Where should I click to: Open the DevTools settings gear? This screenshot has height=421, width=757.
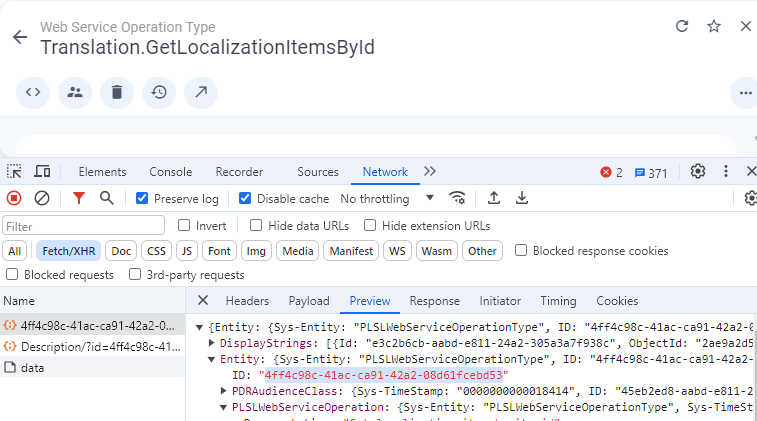698,171
